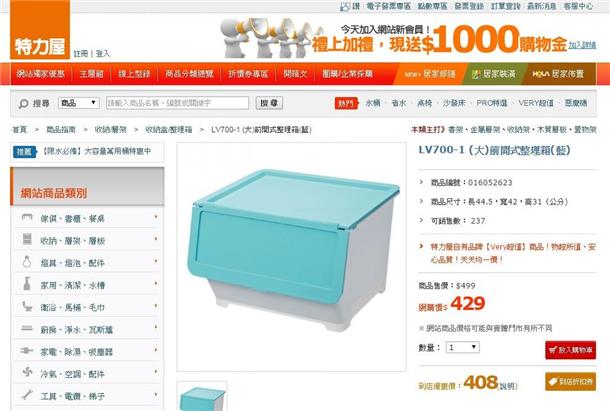This screenshot has width=610, height=411.
Task: Expand the 廚房、淨水、瓦斯爐 category arrow
Action: point(156,328)
